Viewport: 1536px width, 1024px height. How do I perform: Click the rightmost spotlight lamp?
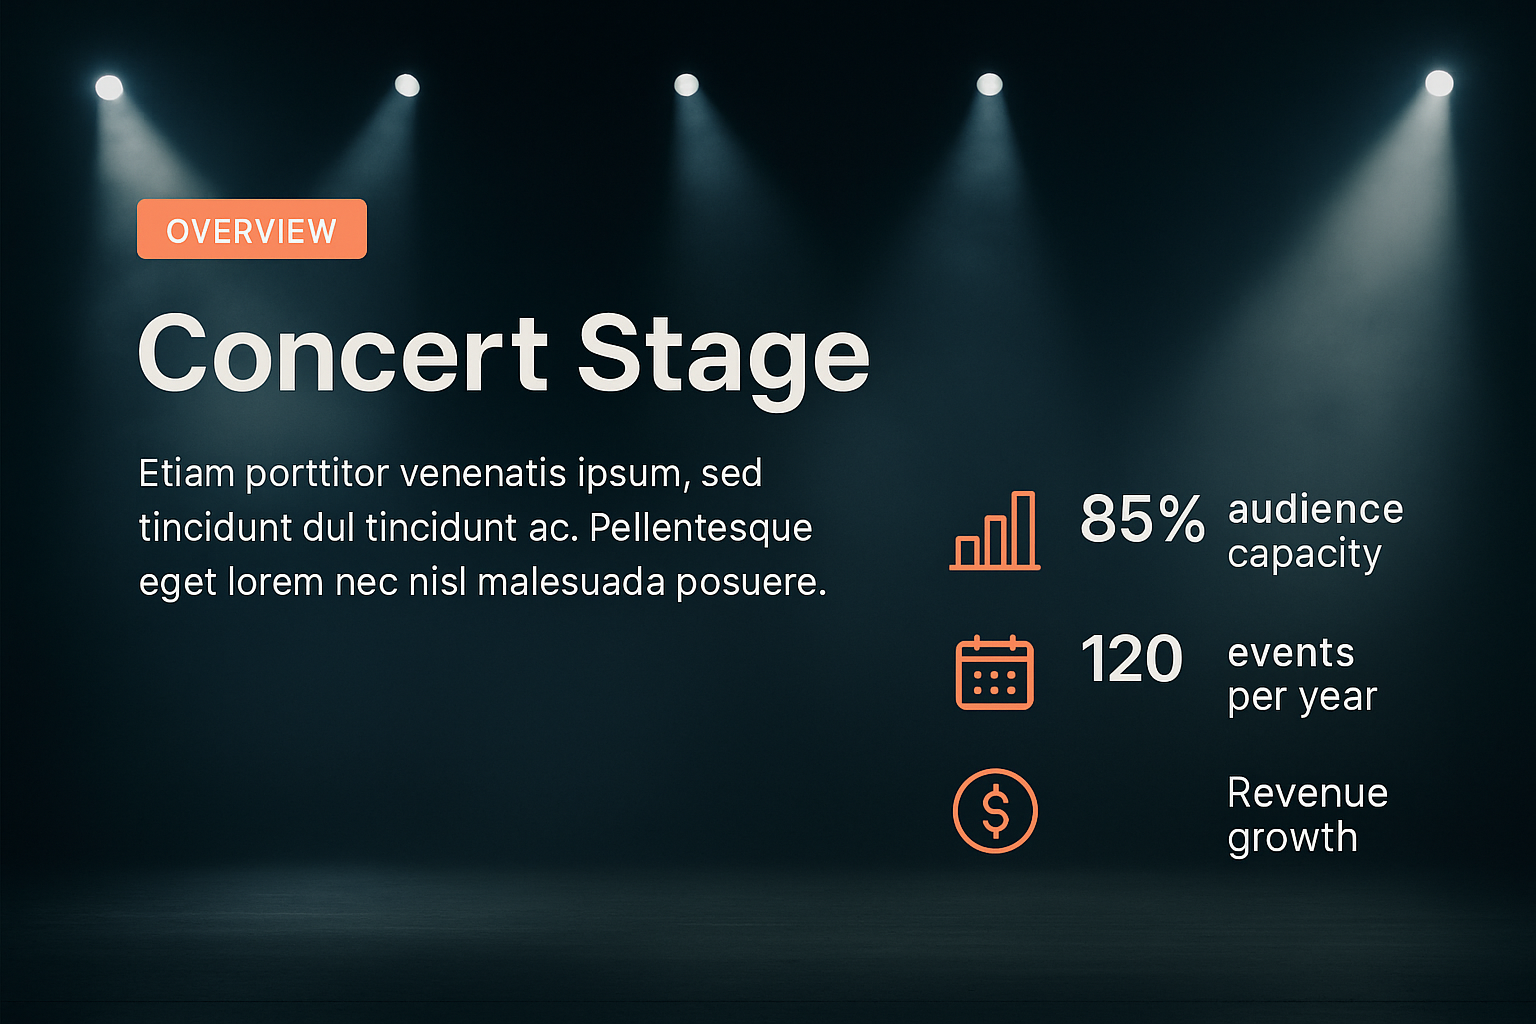click(1439, 83)
